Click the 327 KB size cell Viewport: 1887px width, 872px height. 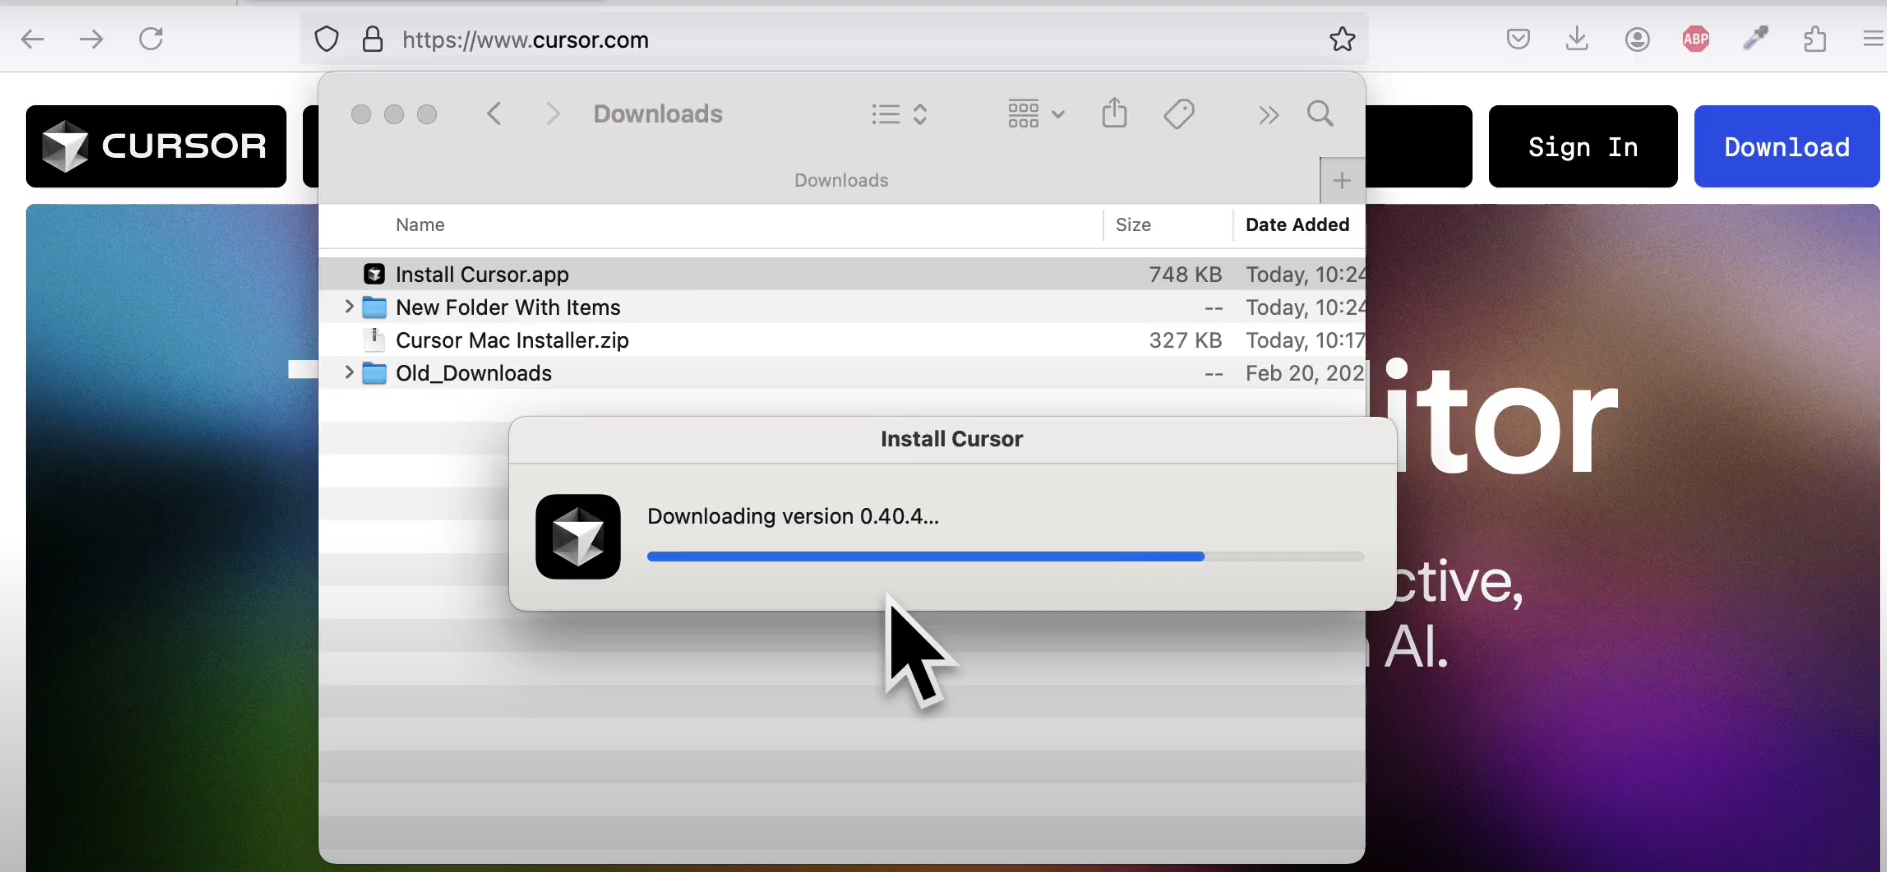pyautogui.click(x=1185, y=340)
